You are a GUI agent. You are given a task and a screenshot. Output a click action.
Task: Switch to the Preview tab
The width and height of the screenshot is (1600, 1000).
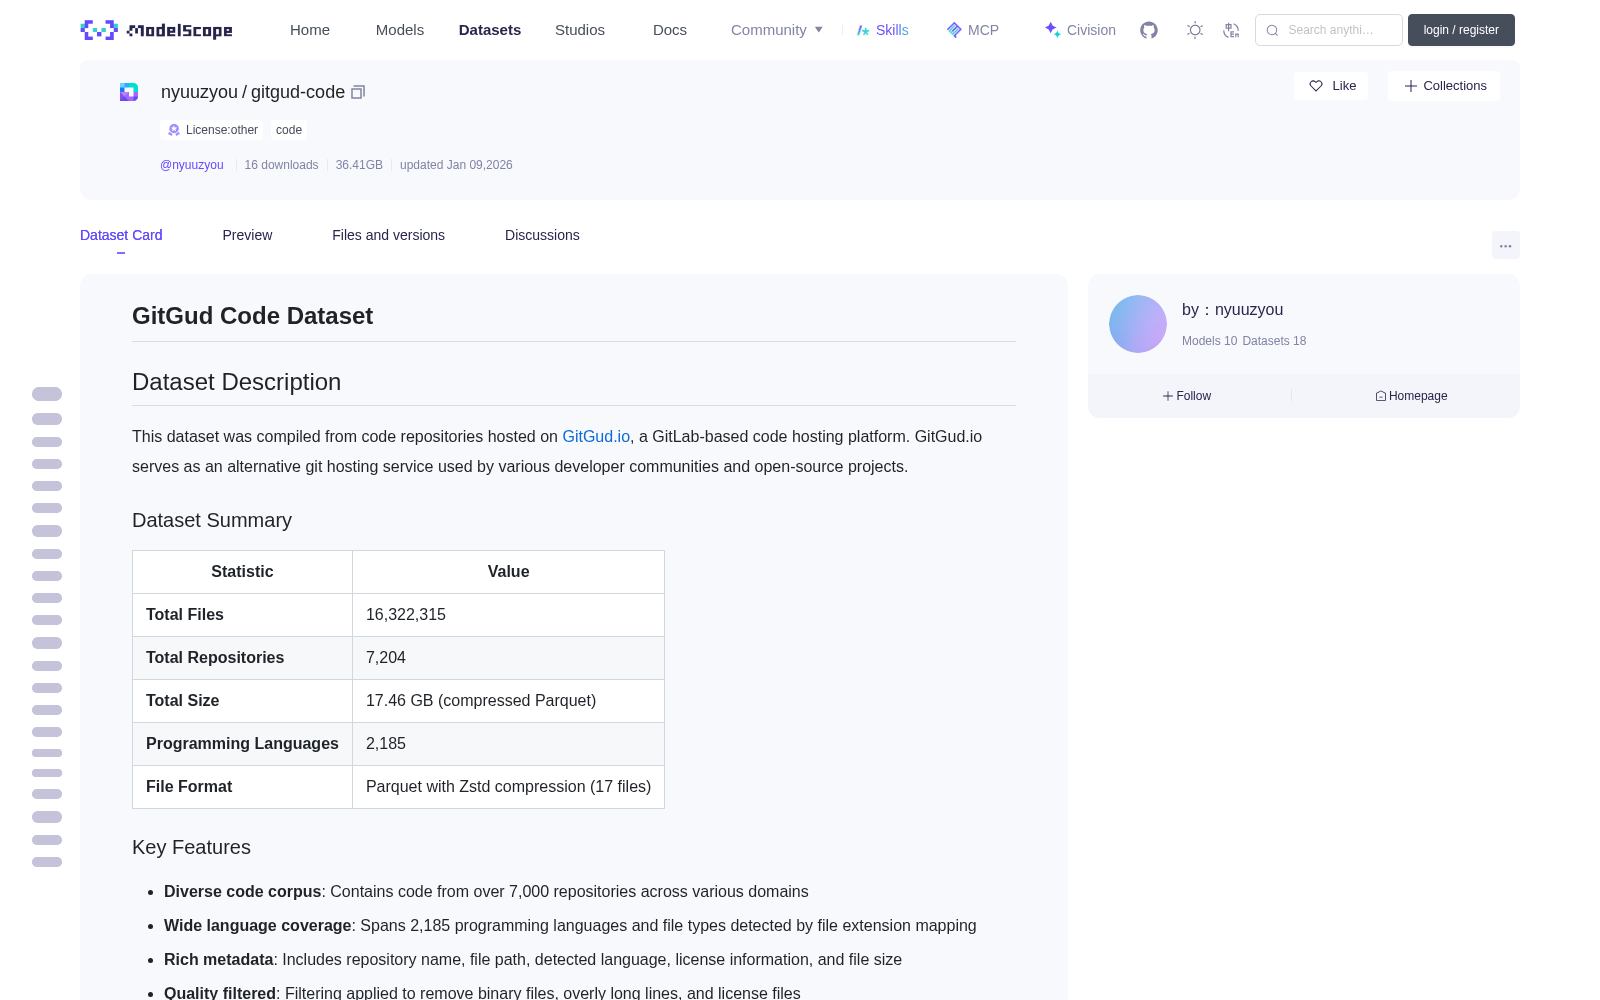coord(247,235)
